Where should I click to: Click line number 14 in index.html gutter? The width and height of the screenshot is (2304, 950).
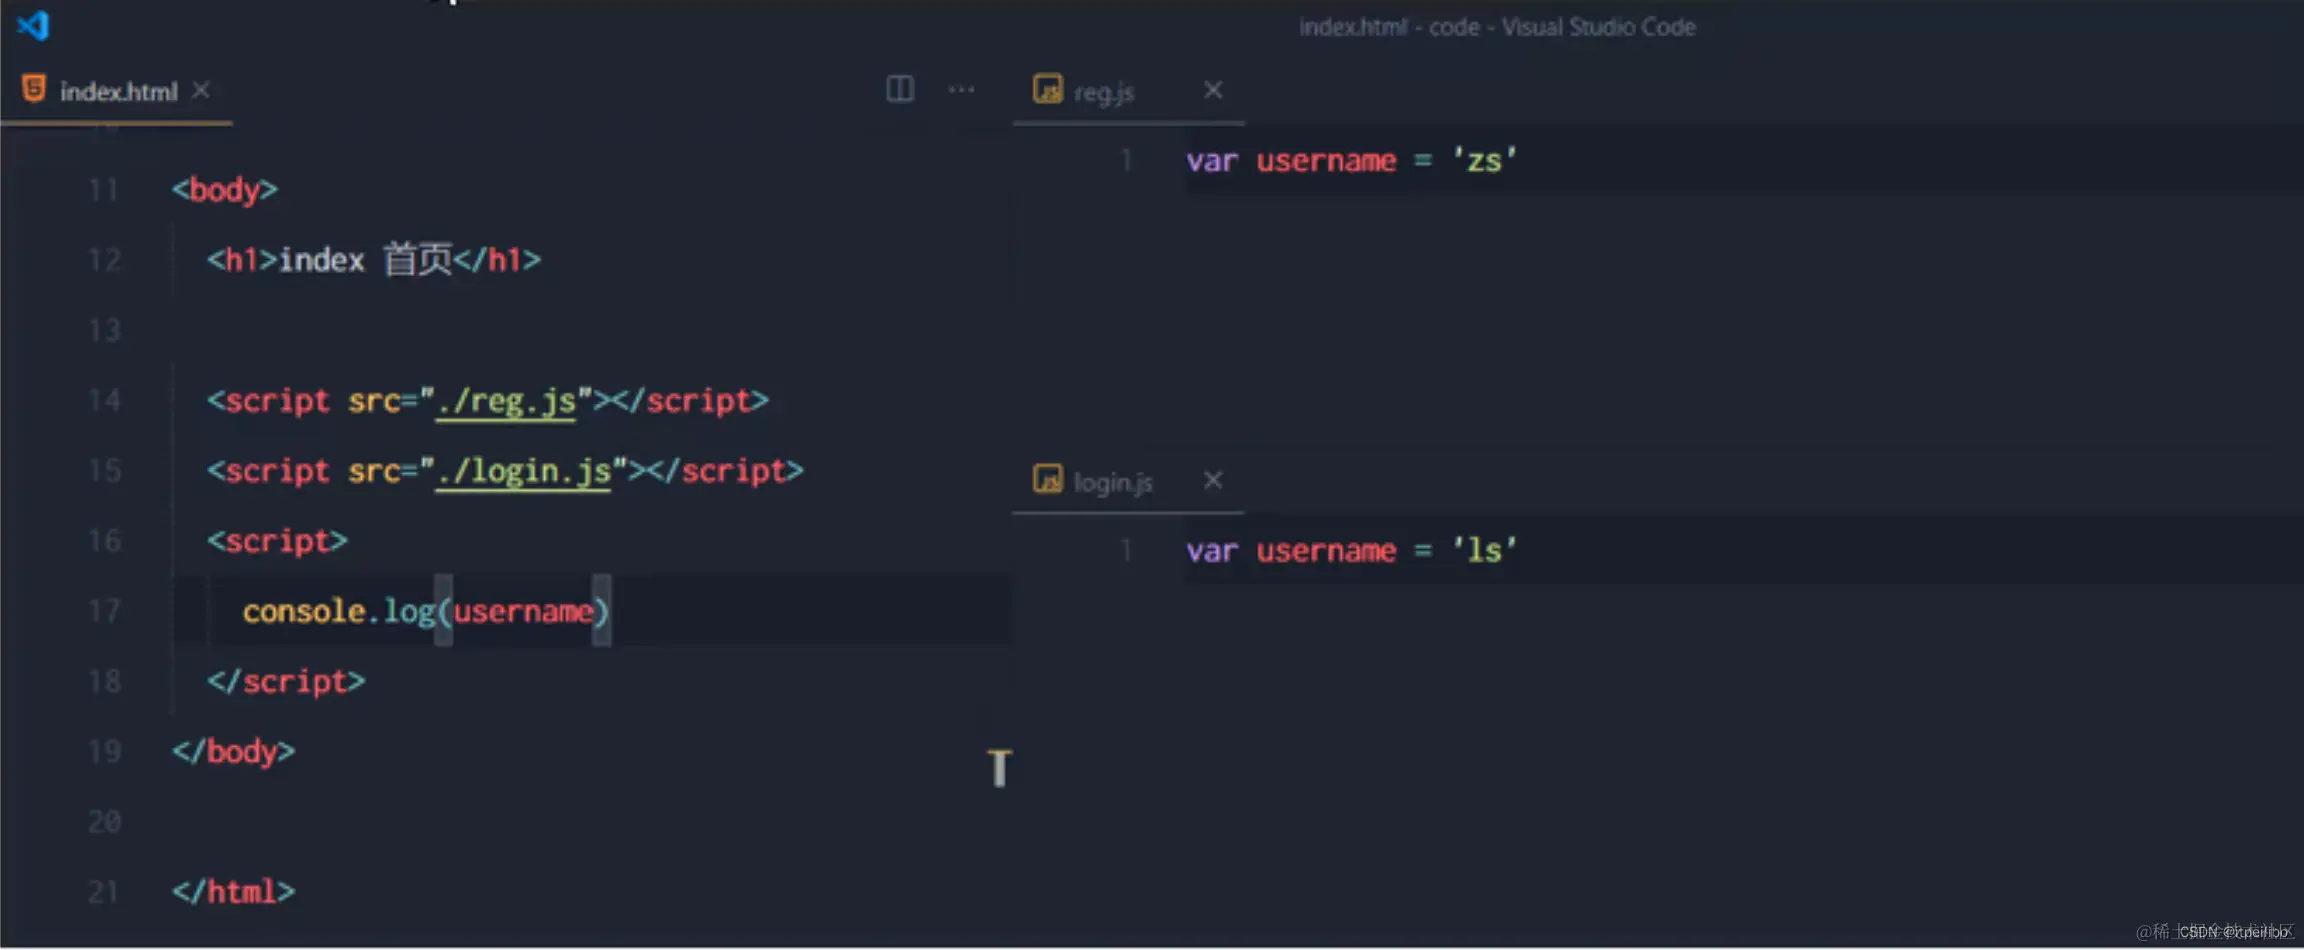[x=104, y=401]
